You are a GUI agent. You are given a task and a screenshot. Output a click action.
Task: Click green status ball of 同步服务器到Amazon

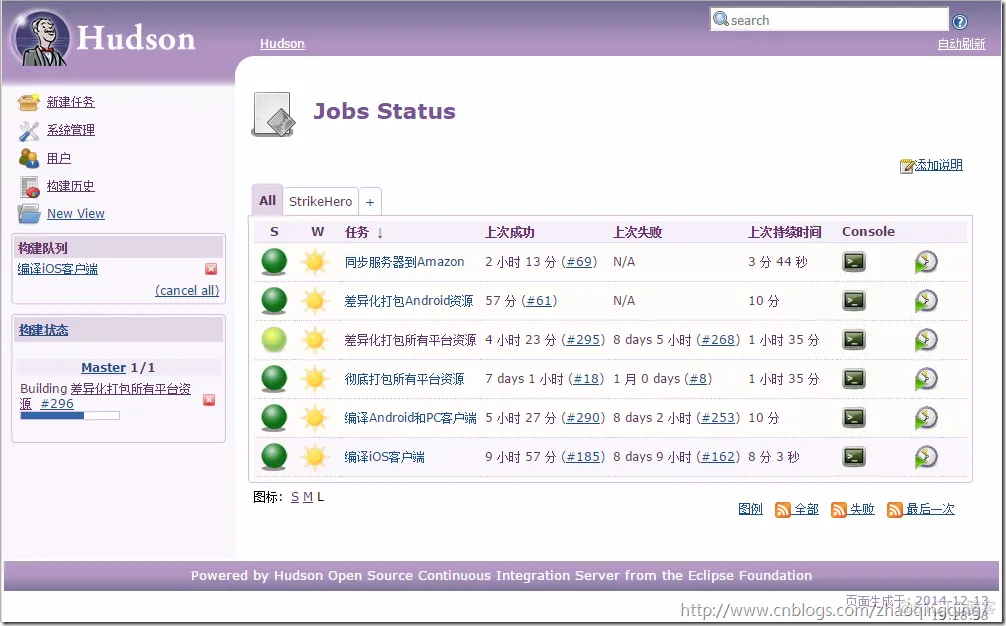coord(274,262)
